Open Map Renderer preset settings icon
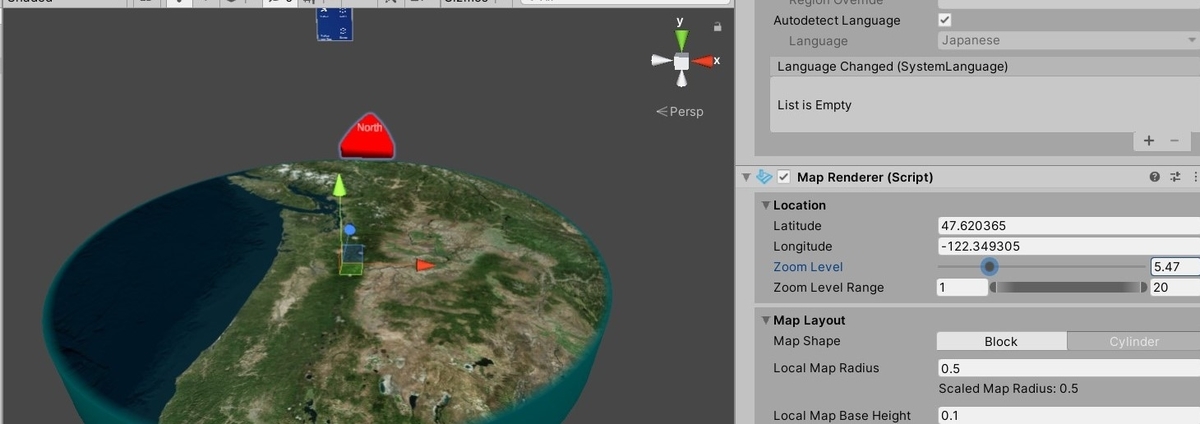Image resolution: width=1200 pixels, height=424 pixels. (1175, 177)
